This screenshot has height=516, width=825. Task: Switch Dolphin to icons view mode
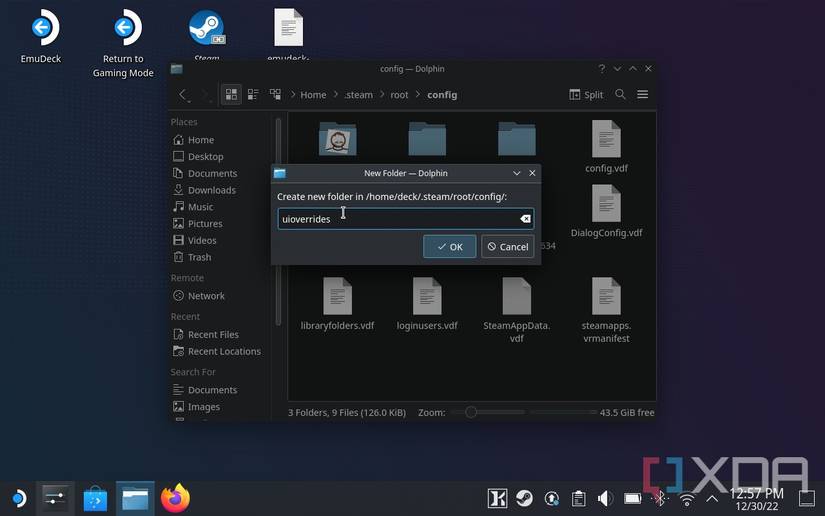click(x=231, y=94)
